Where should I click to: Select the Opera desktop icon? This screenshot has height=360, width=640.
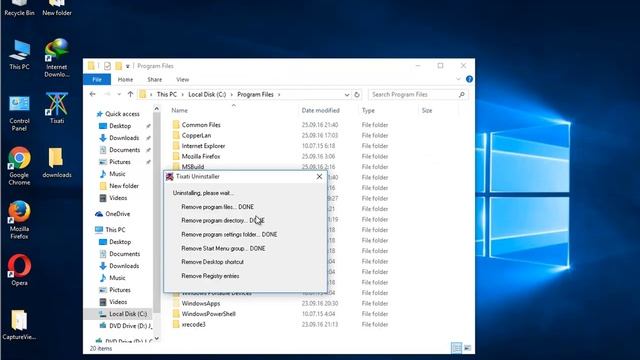[19, 270]
